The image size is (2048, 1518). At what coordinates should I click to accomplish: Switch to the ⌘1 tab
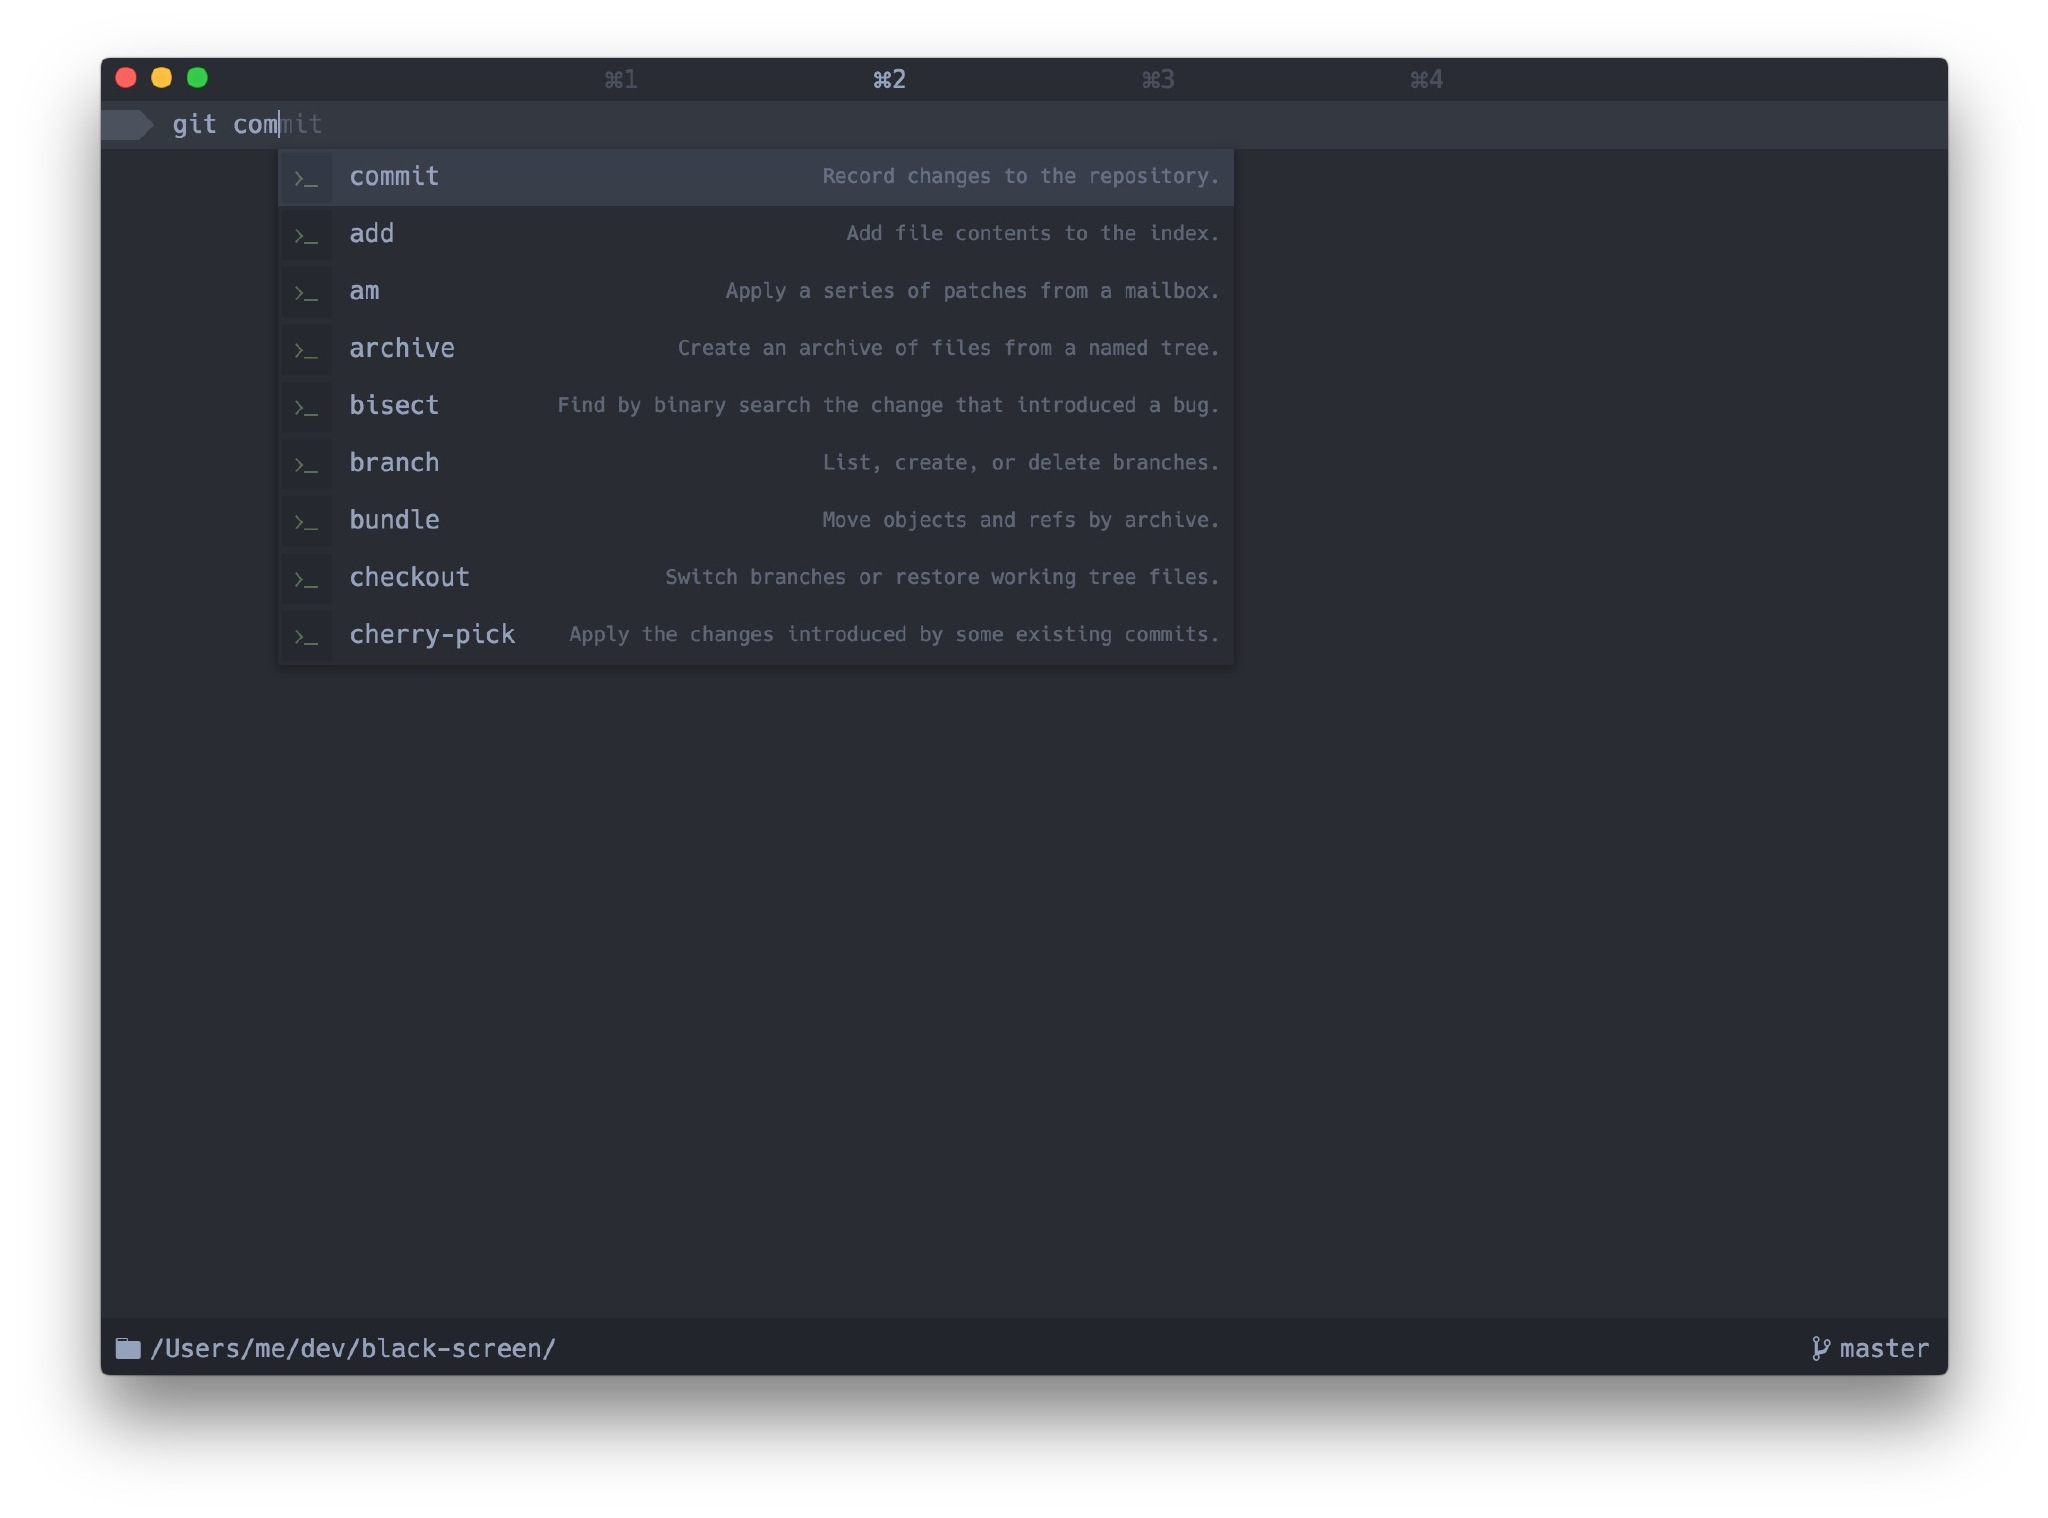coord(620,79)
